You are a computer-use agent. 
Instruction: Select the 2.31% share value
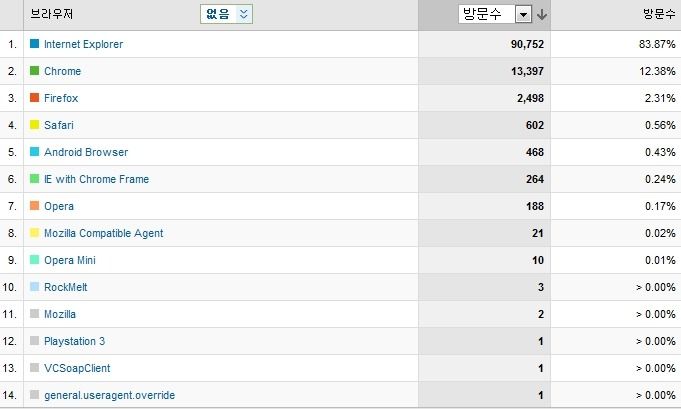point(660,98)
